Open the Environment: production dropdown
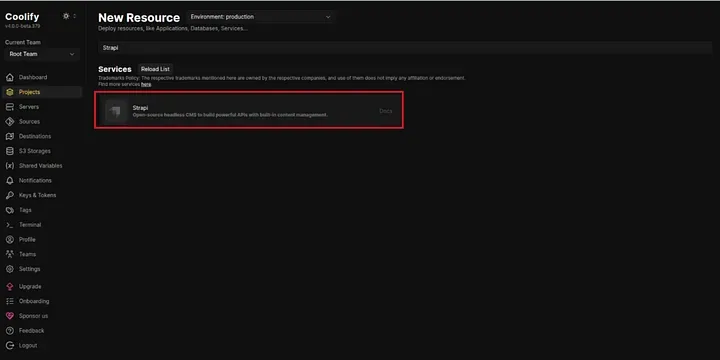 point(260,17)
